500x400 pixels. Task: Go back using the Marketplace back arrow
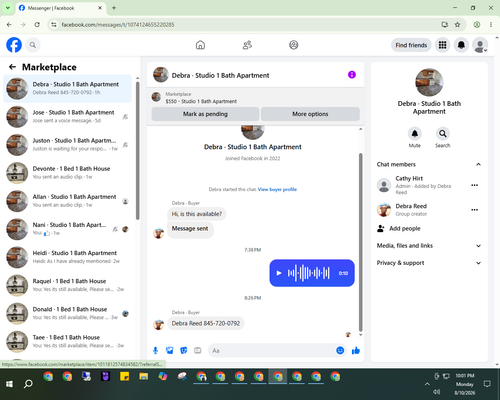coord(13,67)
